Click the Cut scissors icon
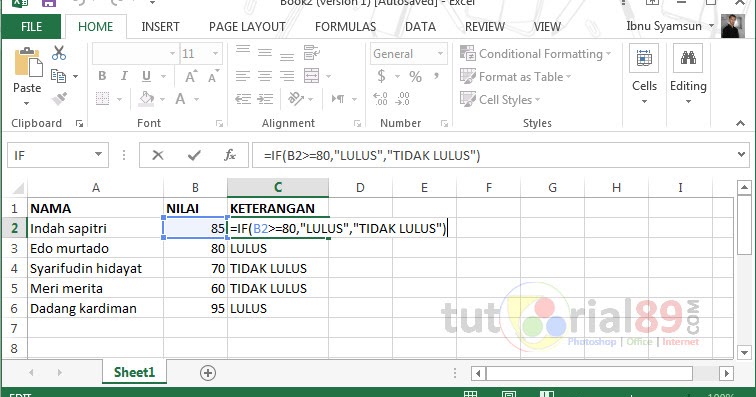Image resolution: width=756 pixels, height=397 pixels. coord(59,53)
